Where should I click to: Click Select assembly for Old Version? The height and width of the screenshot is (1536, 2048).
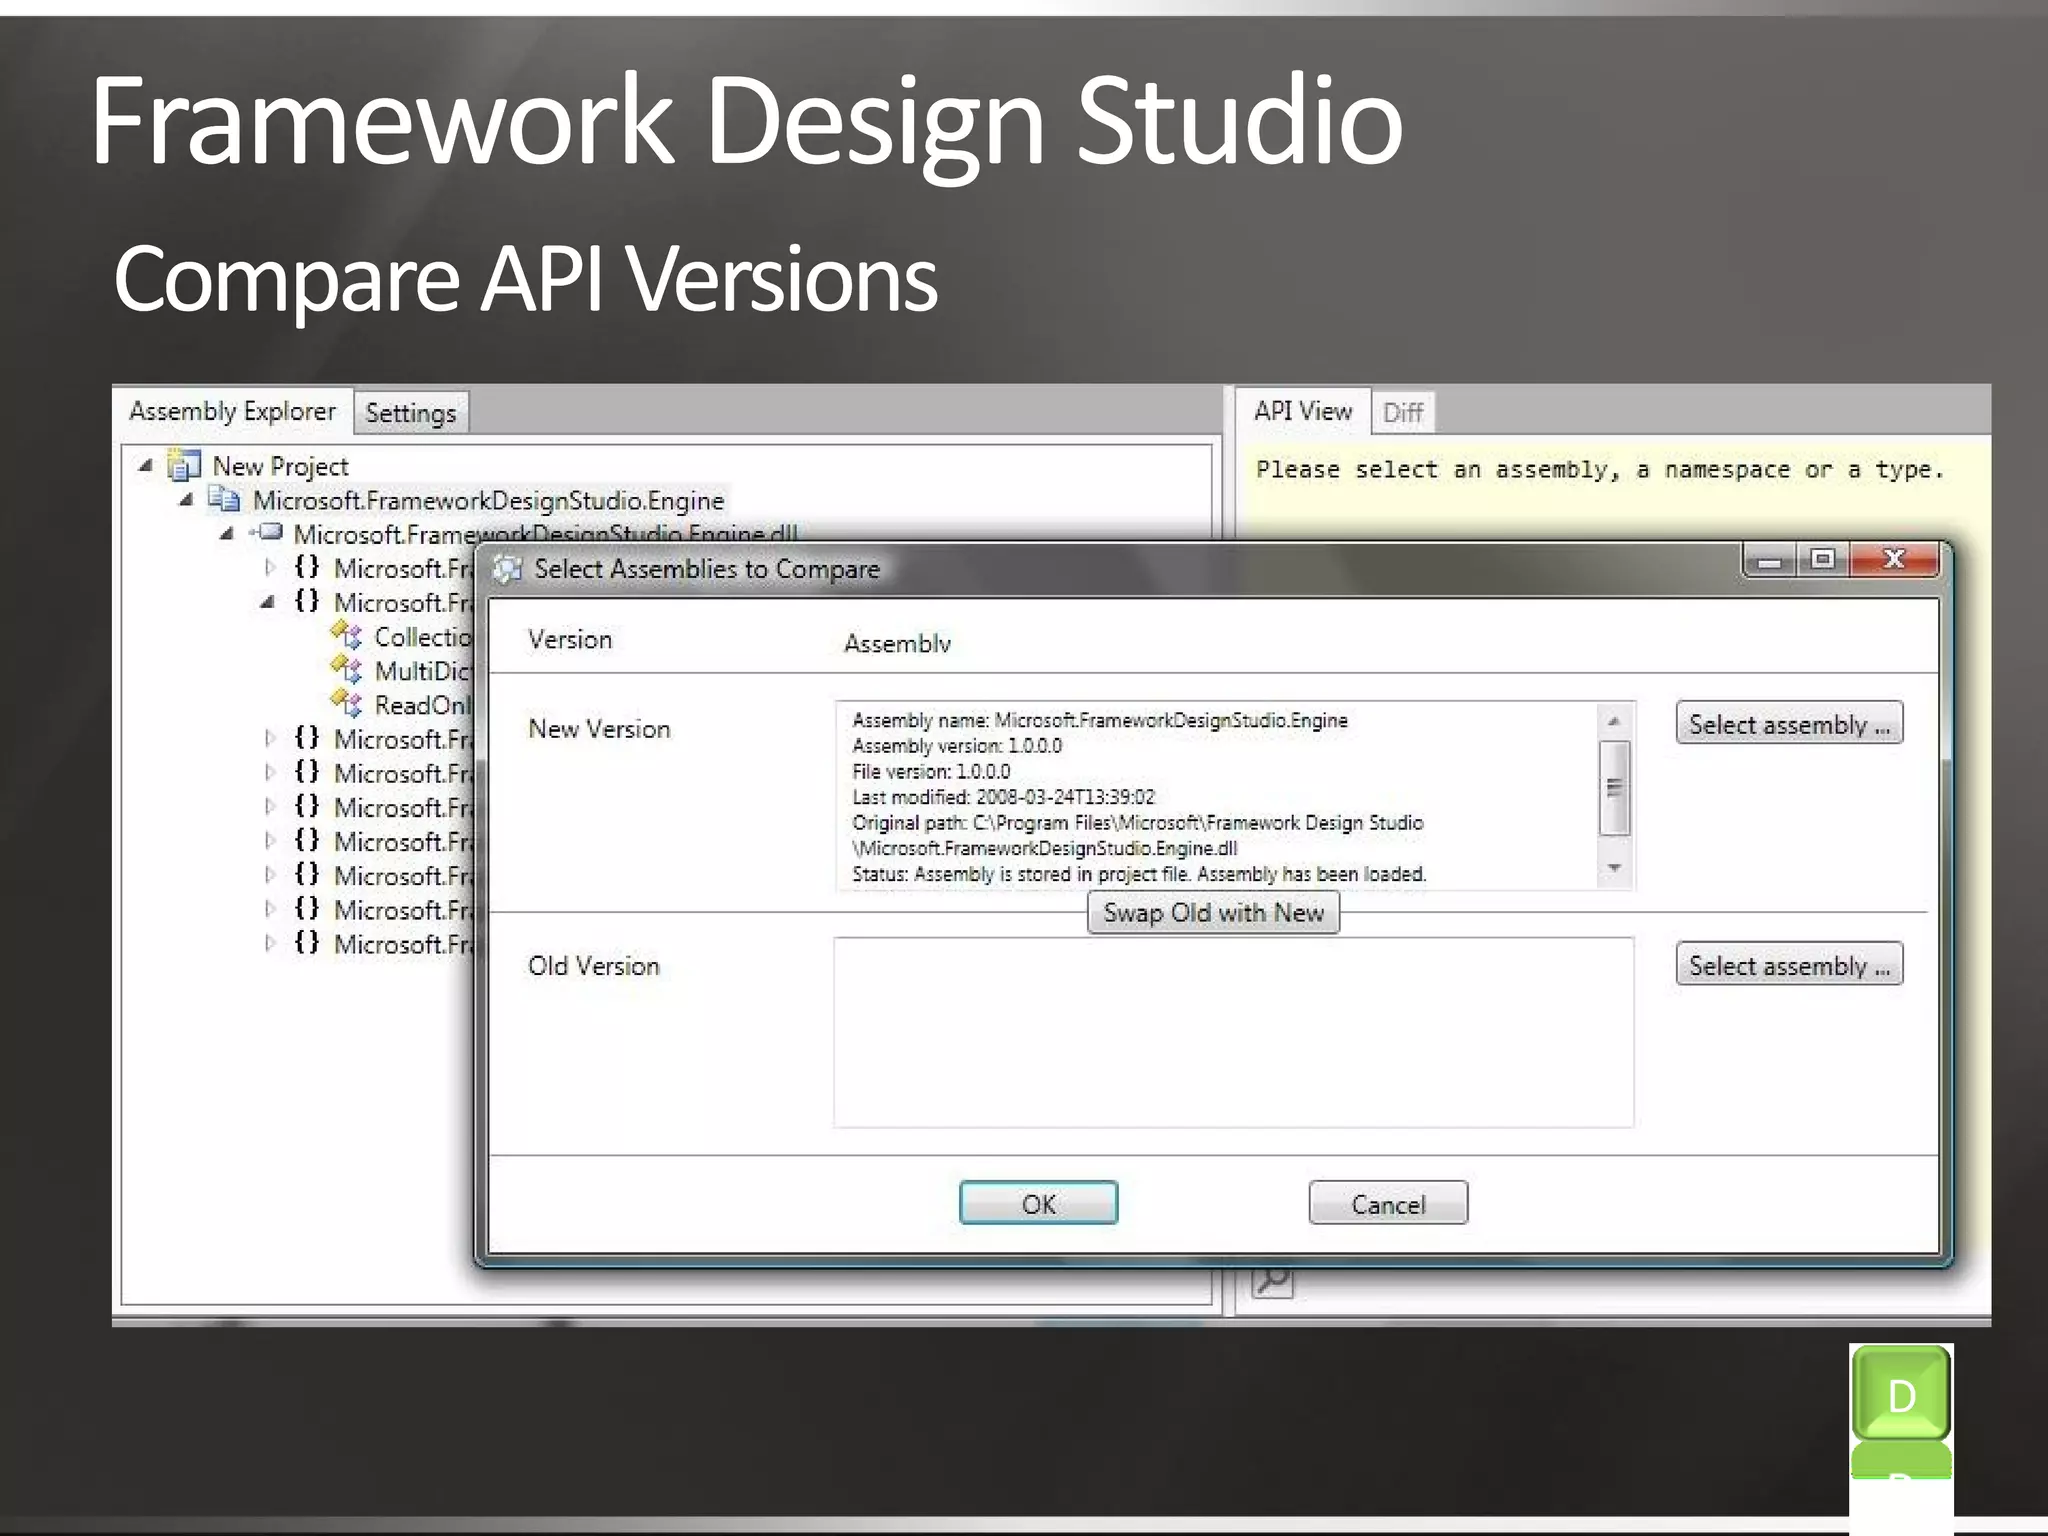1788,965
